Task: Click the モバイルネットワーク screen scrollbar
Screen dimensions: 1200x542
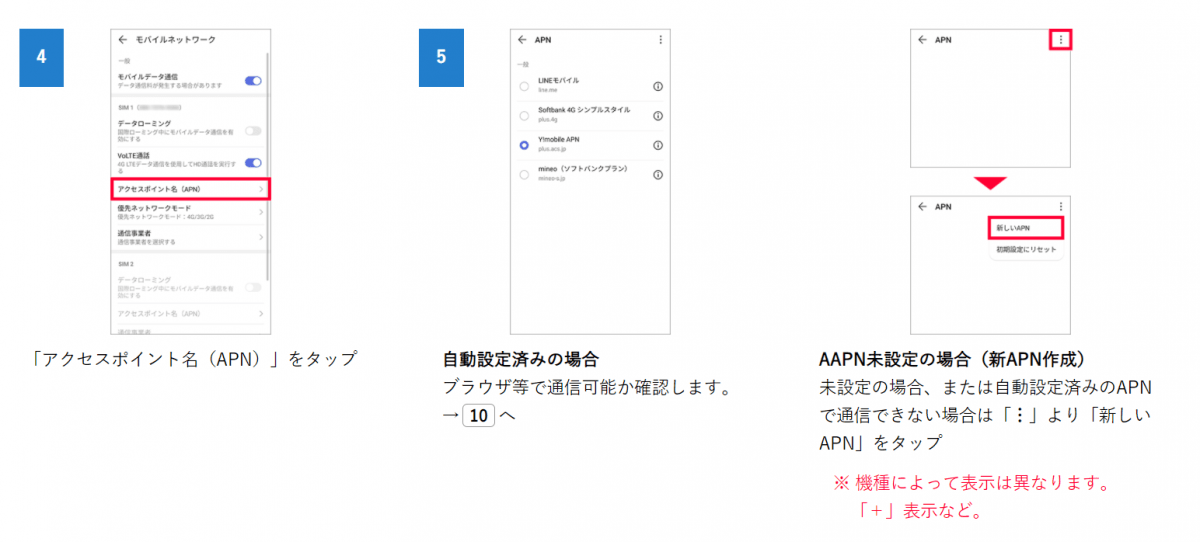Action: point(268,165)
